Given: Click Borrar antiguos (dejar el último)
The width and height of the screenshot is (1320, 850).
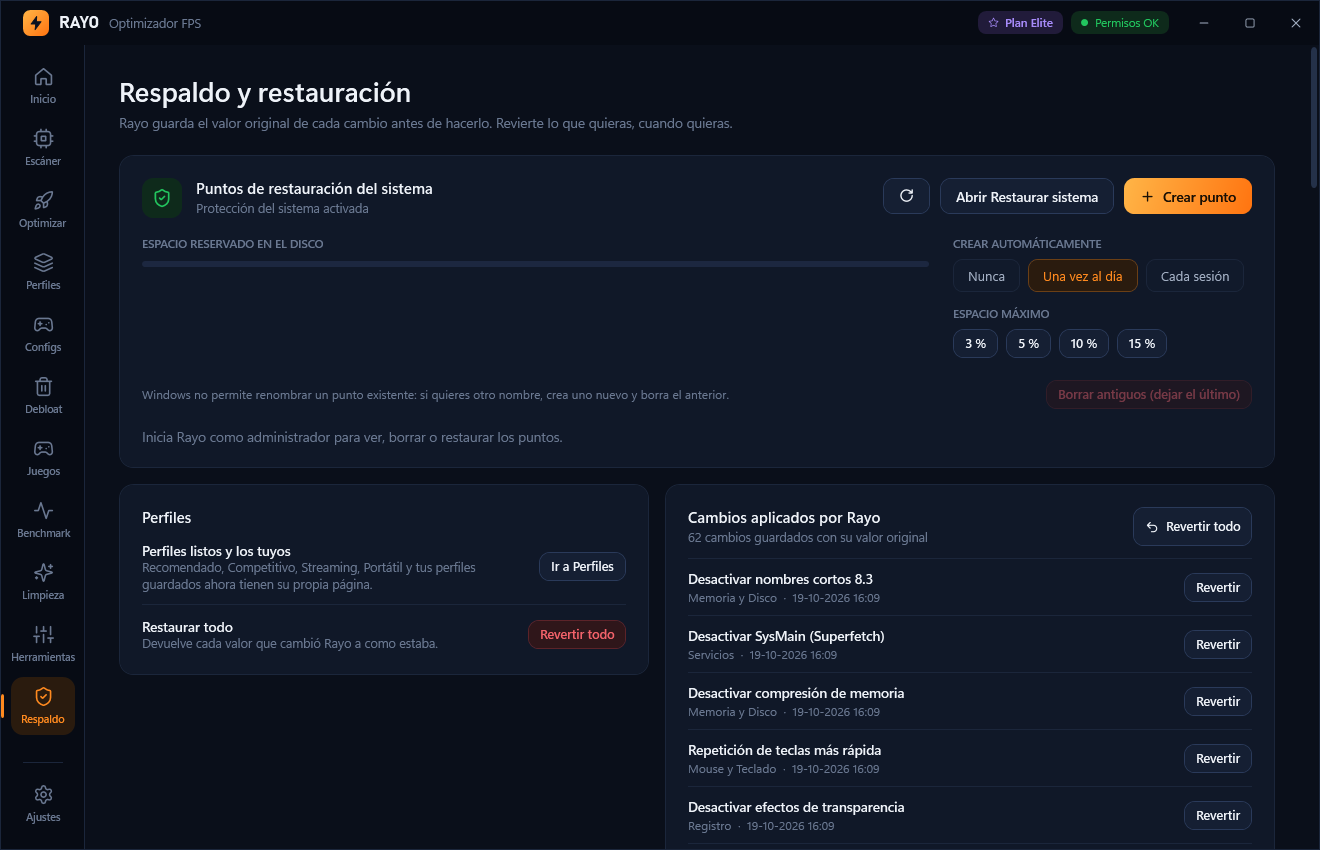Looking at the screenshot, I should click(1149, 394).
